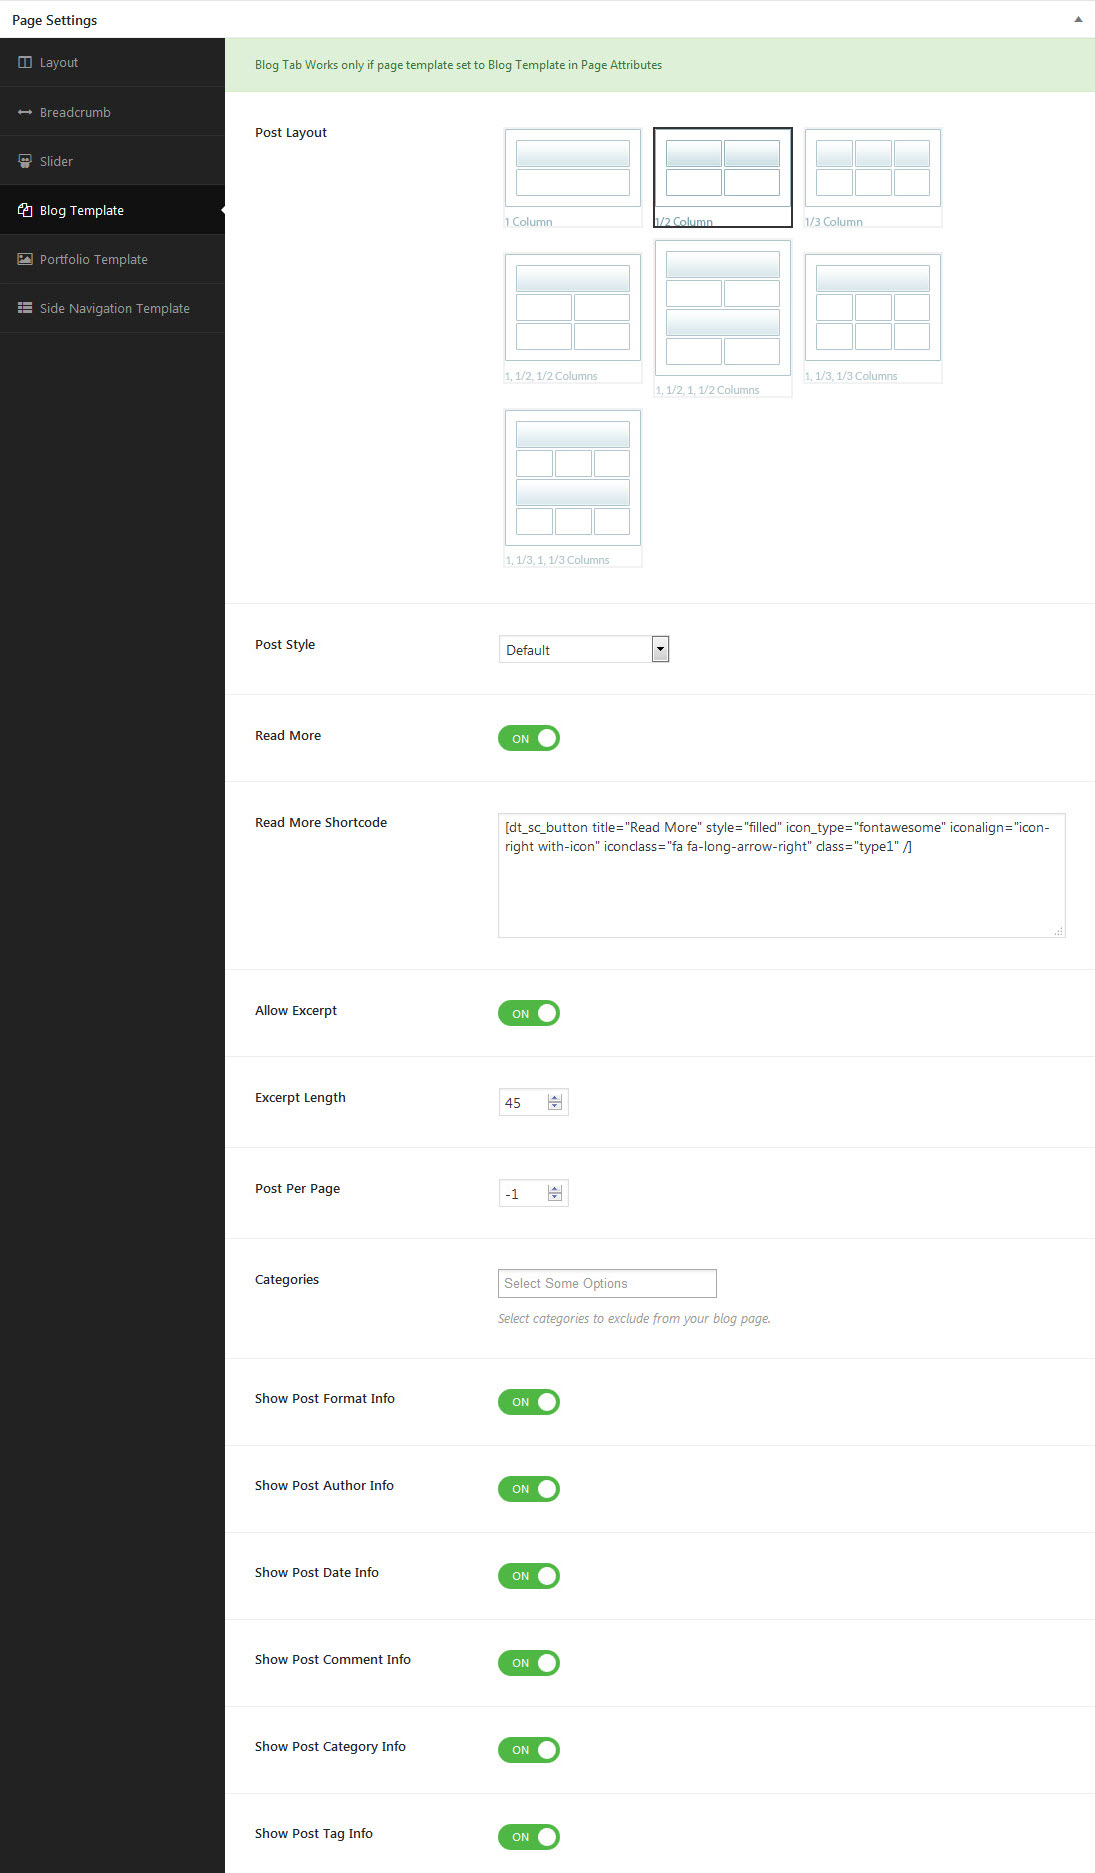Turn off Show Post Date Info

pos(529,1575)
